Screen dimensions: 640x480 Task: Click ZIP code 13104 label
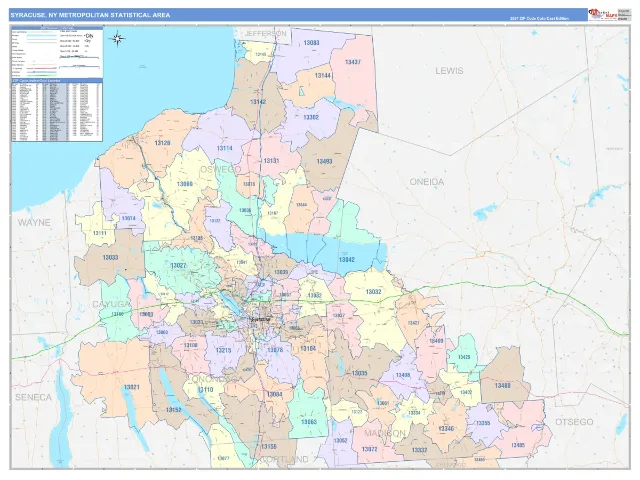click(x=308, y=349)
